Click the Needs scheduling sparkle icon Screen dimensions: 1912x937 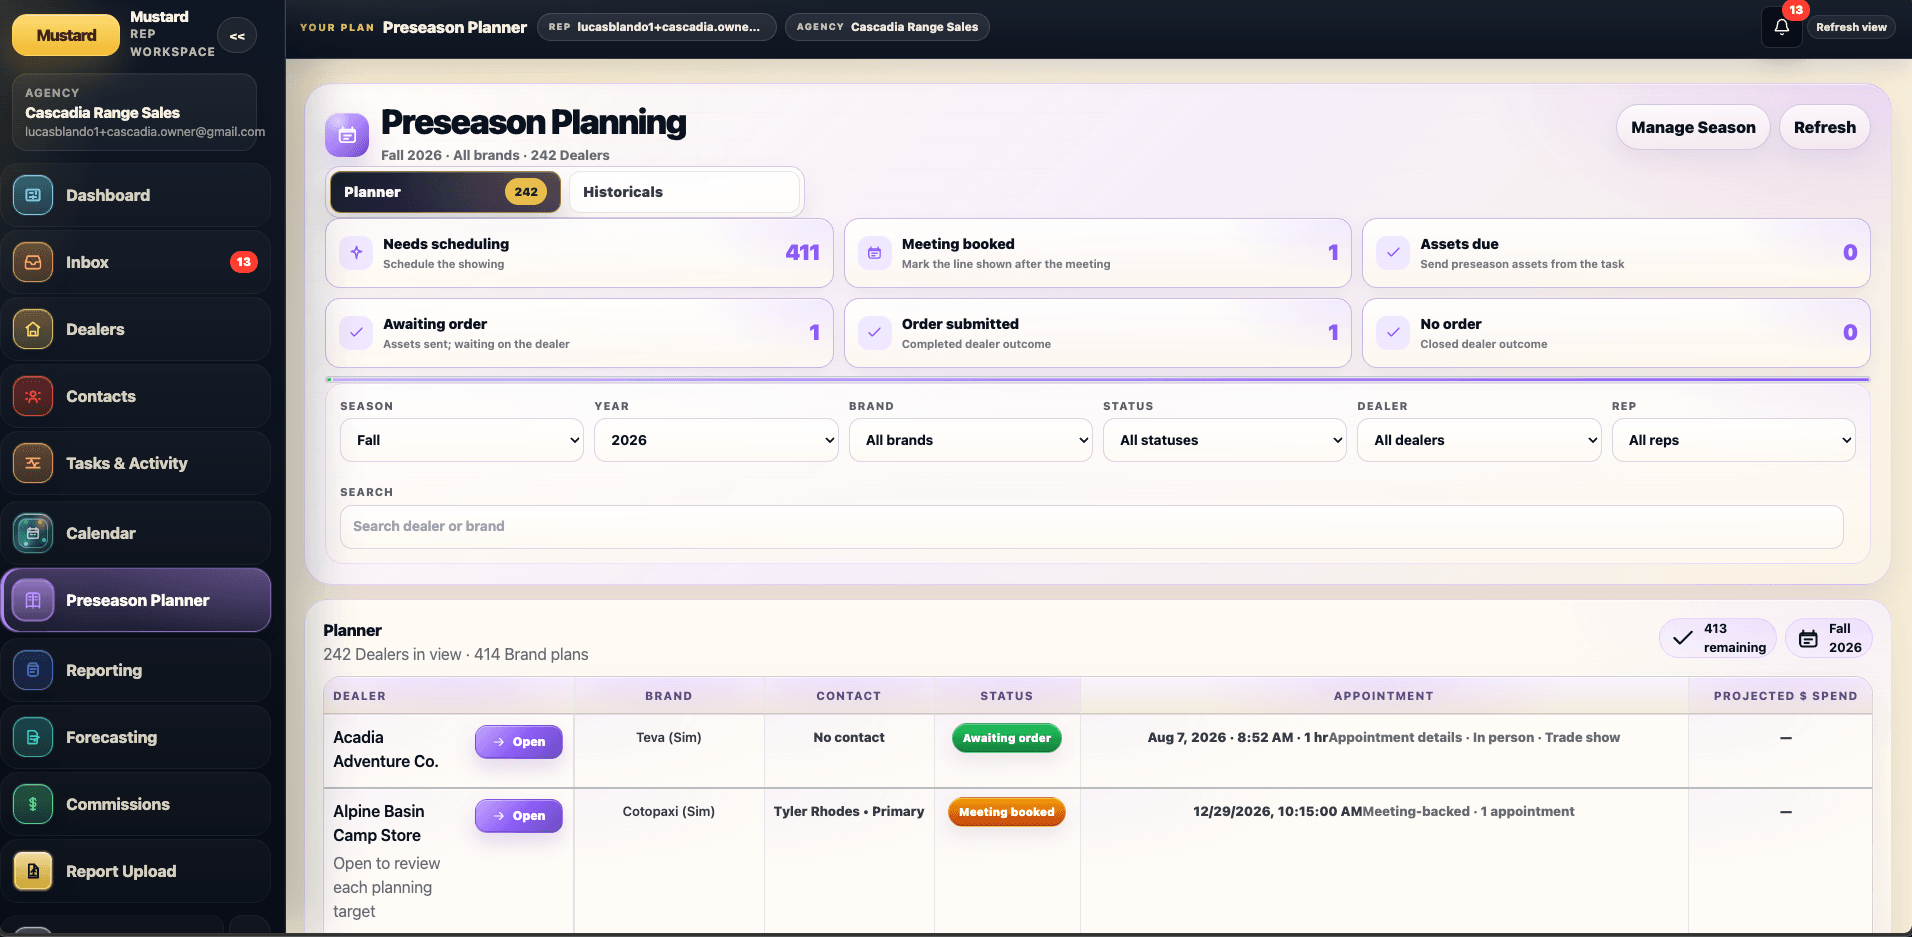(356, 253)
